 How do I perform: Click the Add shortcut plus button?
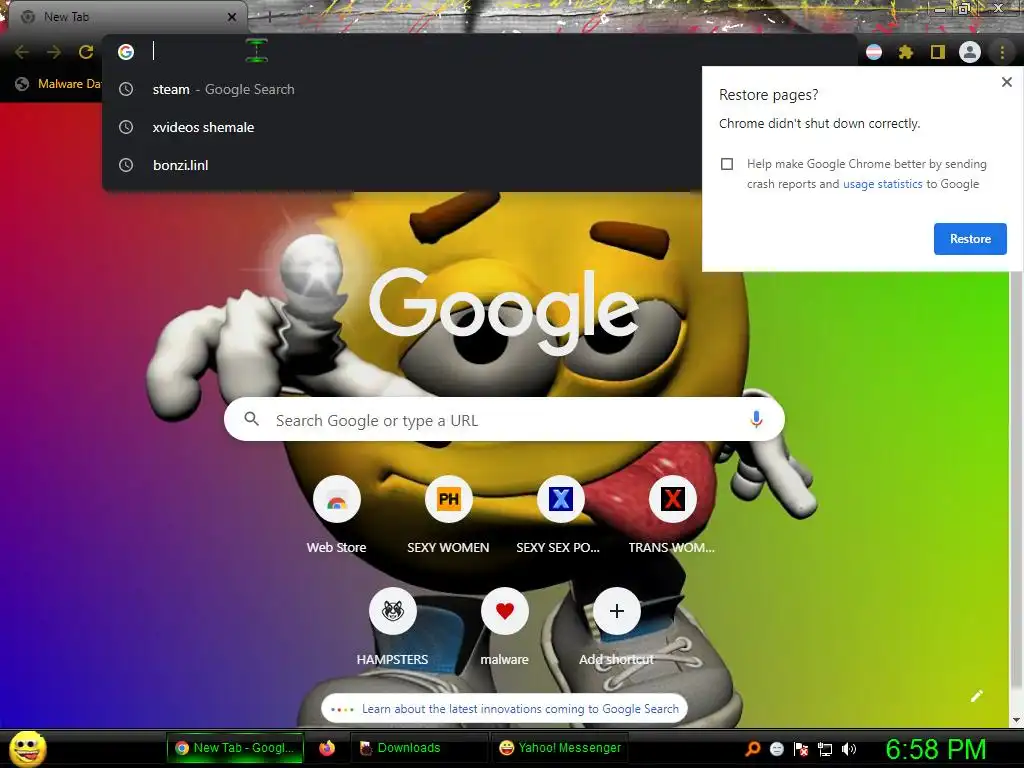tap(616, 611)
